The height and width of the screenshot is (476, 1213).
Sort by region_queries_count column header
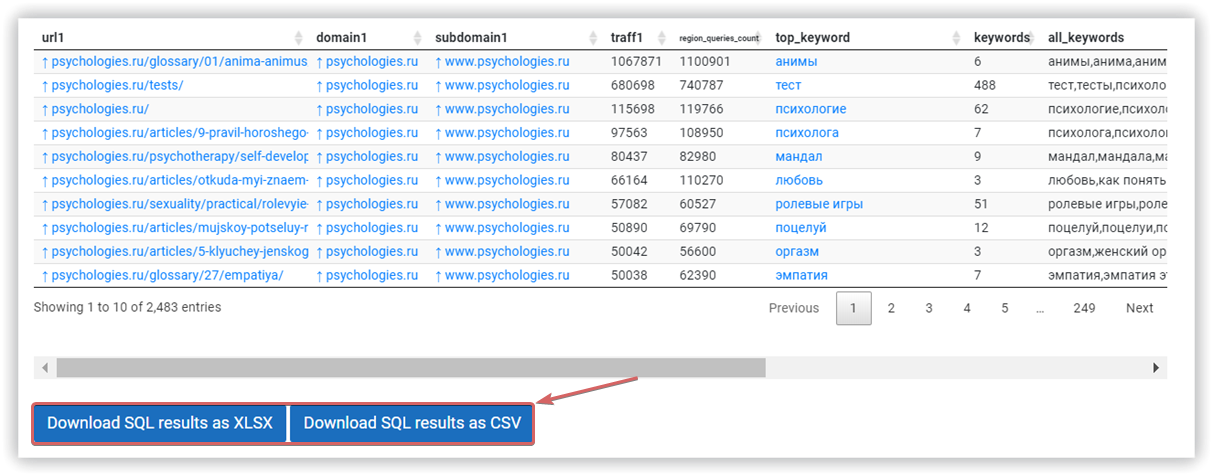click(x=720, y=37)
